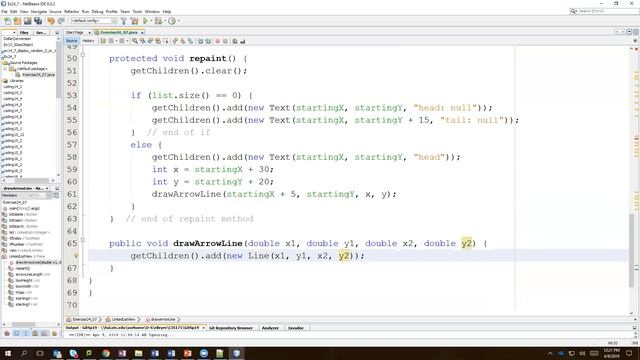The image size is (640, 360).
Task: Open the Navigate menu
Action: click(x=39, y=11)
